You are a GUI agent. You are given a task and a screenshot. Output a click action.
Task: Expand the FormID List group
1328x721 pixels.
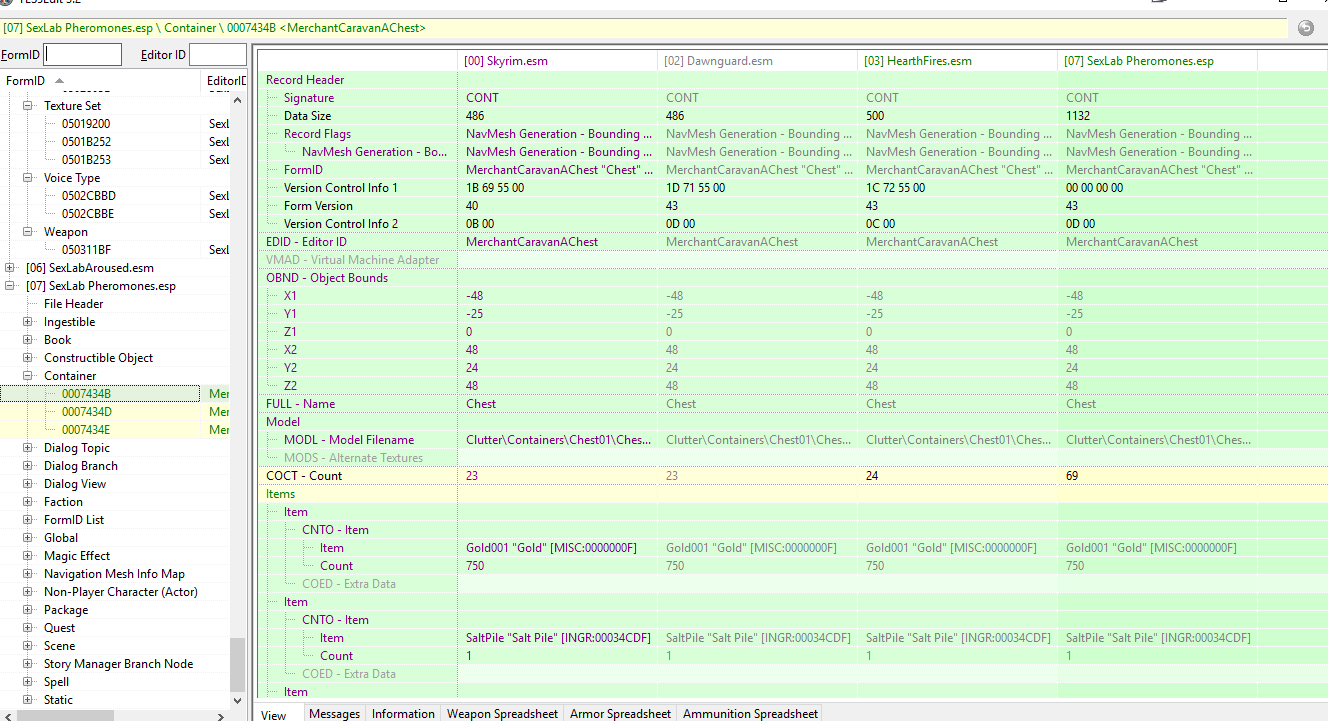coord(28,520)
